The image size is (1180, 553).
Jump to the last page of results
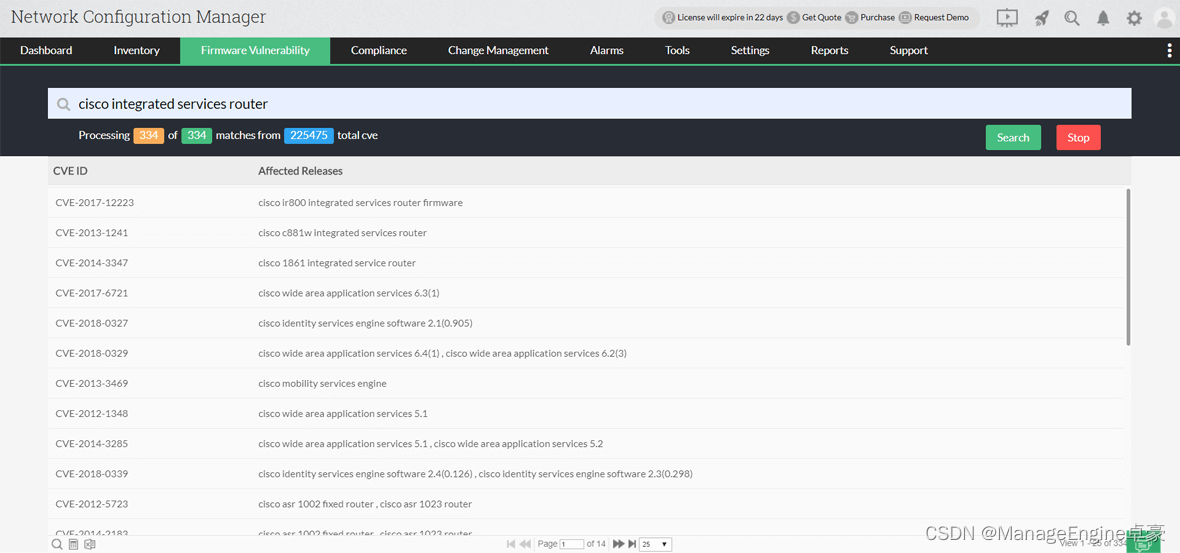point(632,544)
